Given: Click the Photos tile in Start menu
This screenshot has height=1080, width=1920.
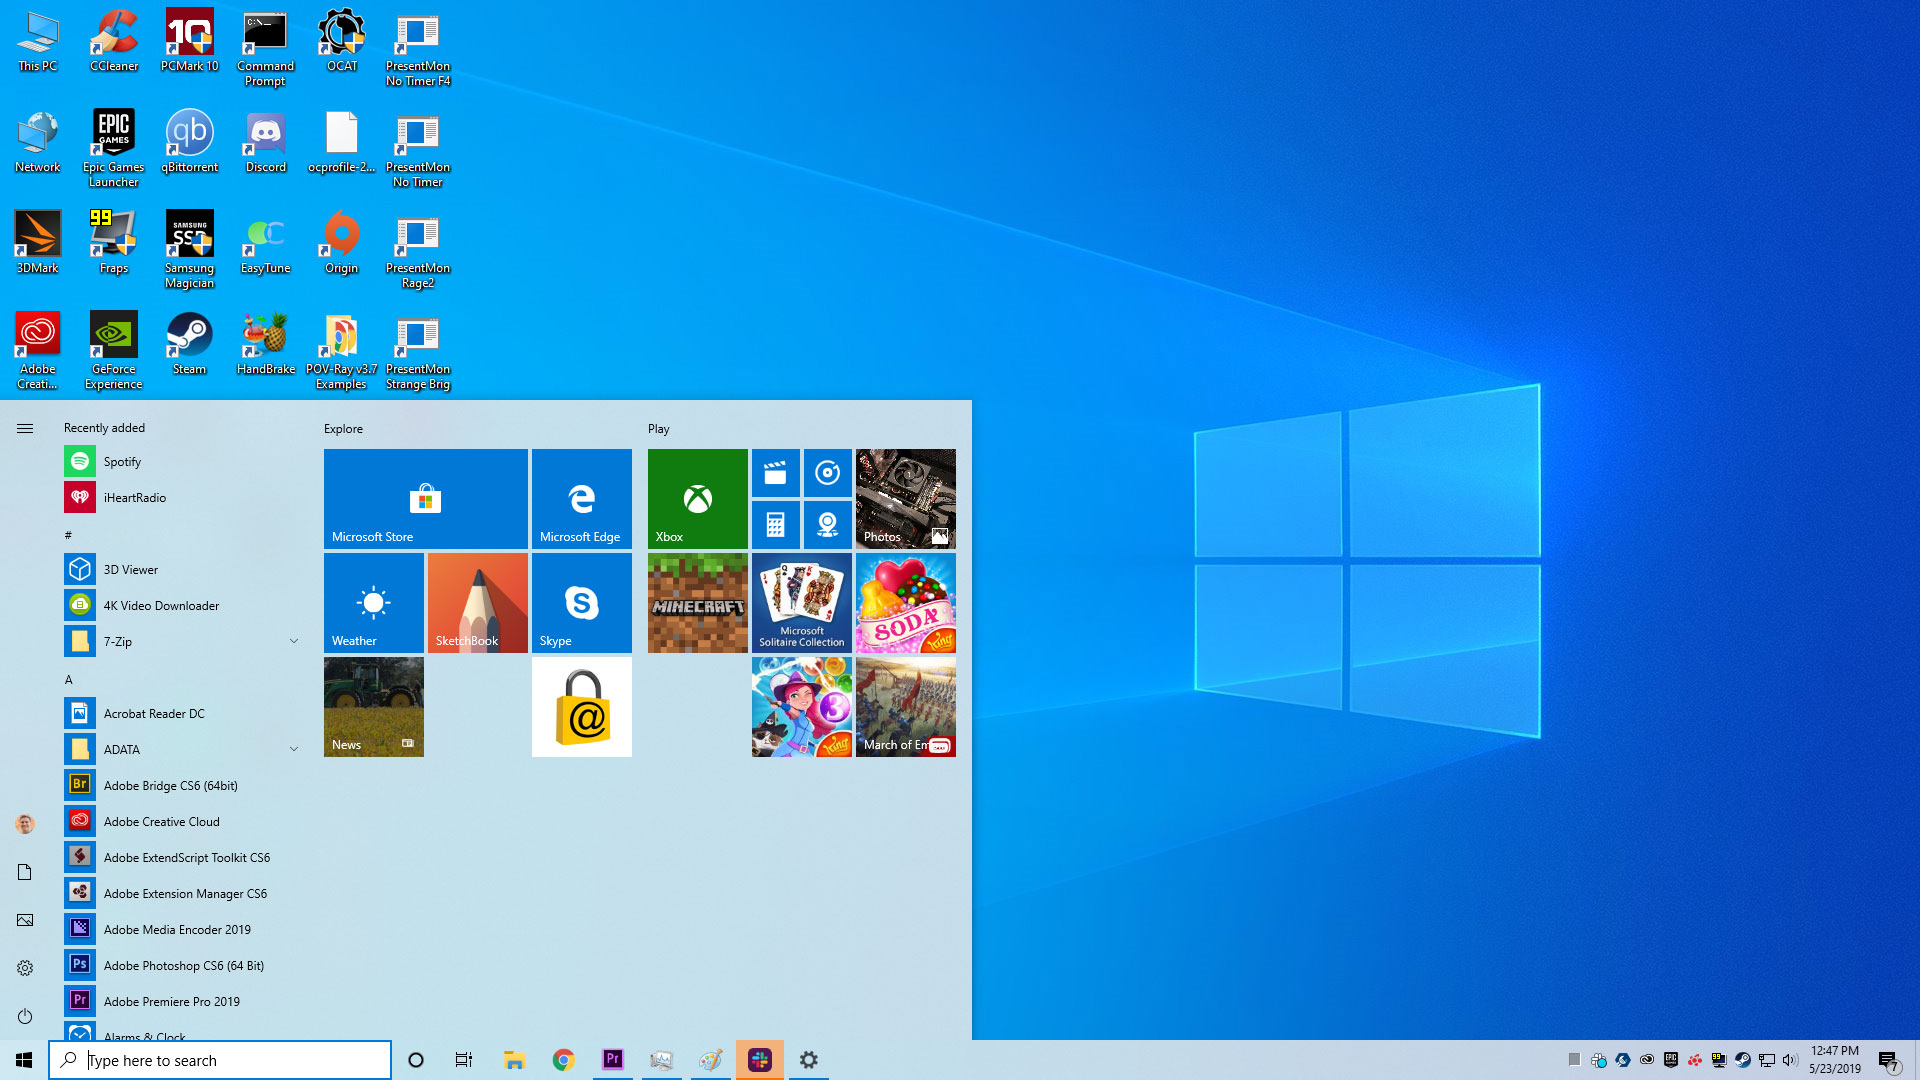Looking at the screenshot, I should pos(906,498).
